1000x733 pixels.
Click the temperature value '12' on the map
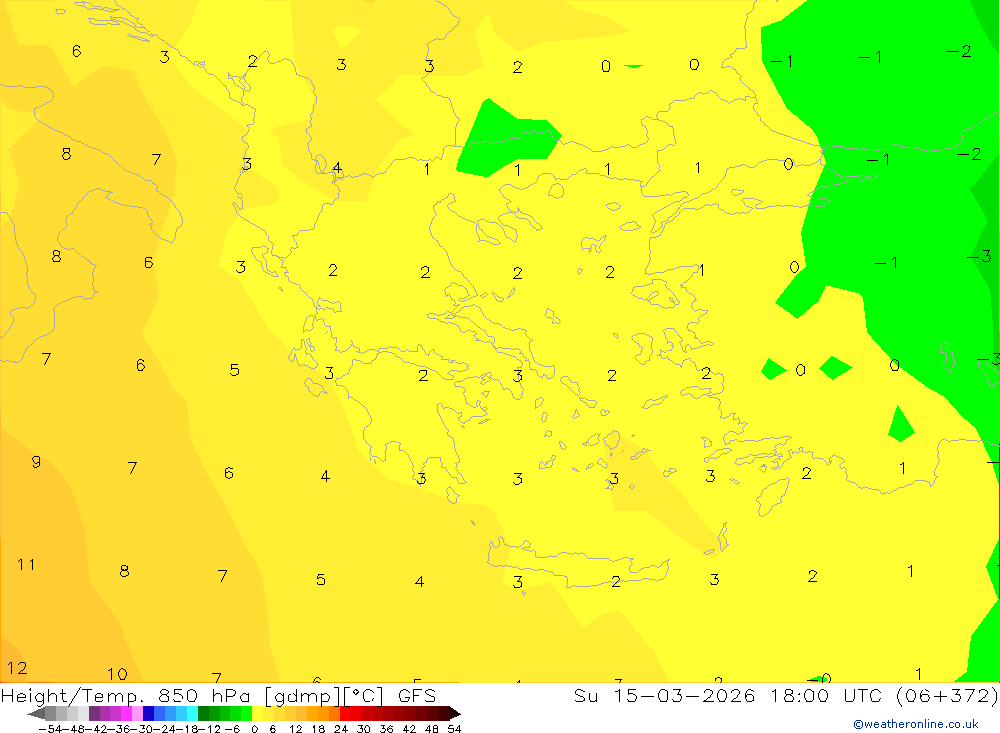tap(17, 668)
